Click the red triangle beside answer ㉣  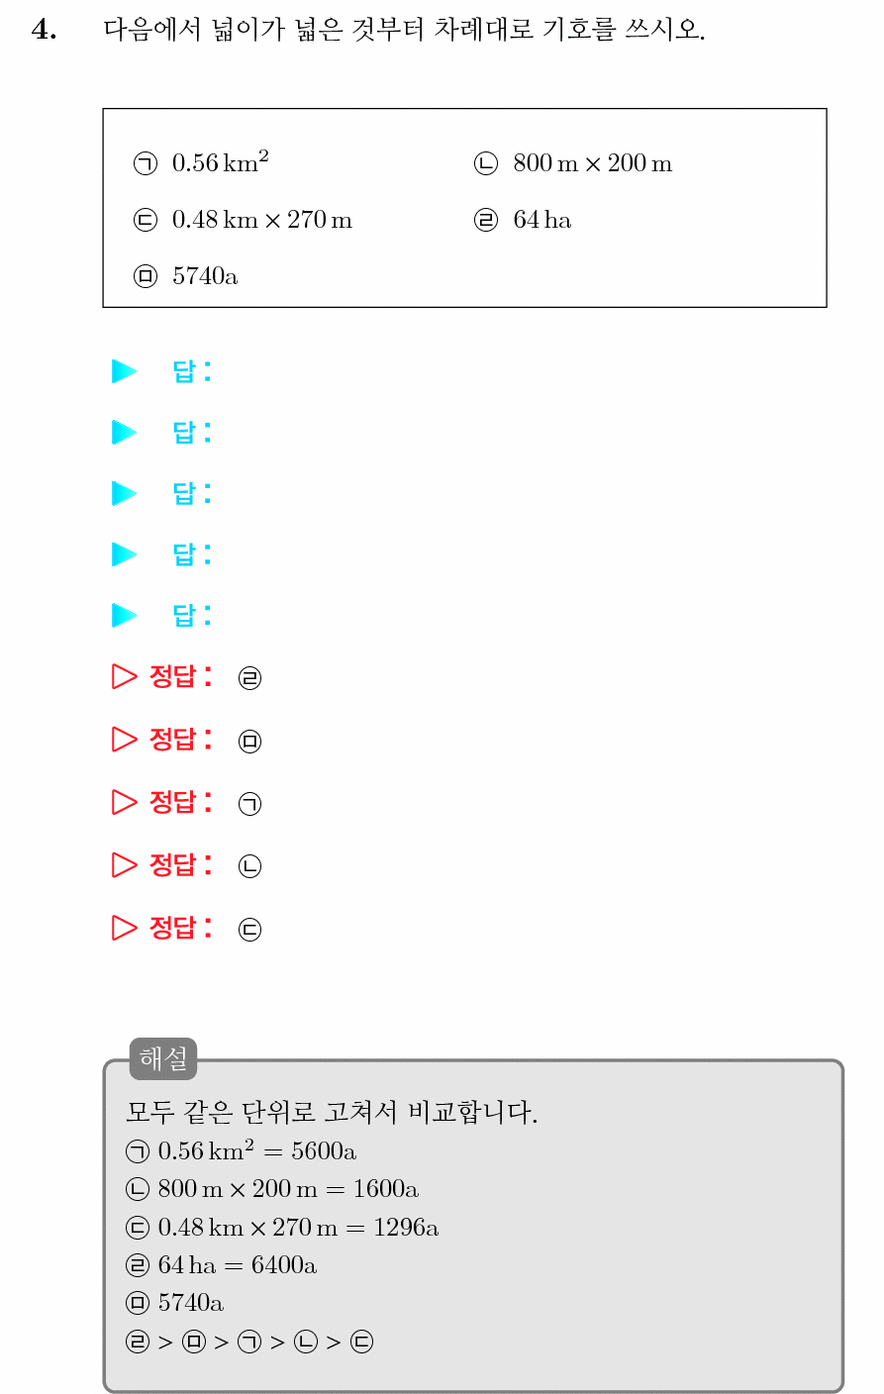click(x=124, y=677)
